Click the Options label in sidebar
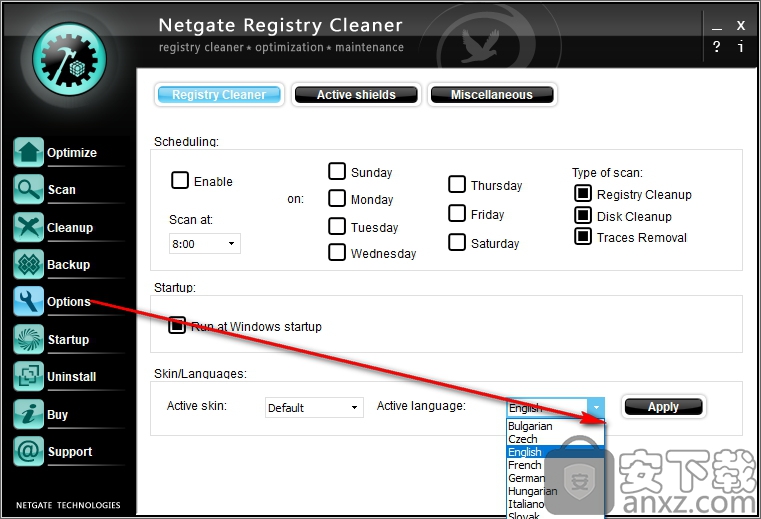The height and width of the screenshot is (519, 761). [69, 301]
